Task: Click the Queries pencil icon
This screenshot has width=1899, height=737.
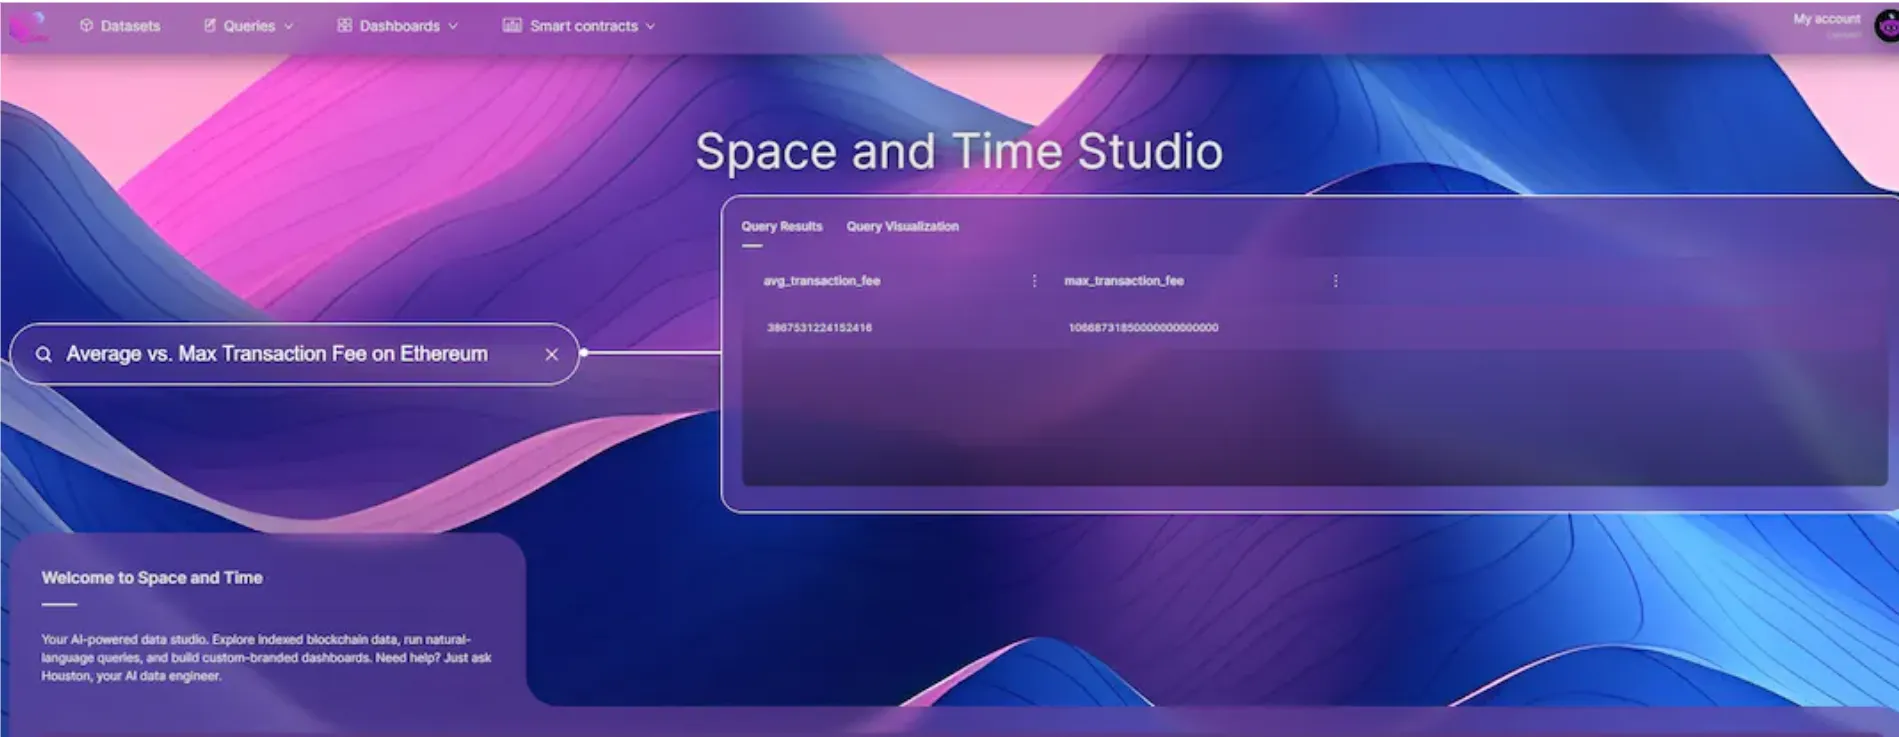Action: coord(210,26)
